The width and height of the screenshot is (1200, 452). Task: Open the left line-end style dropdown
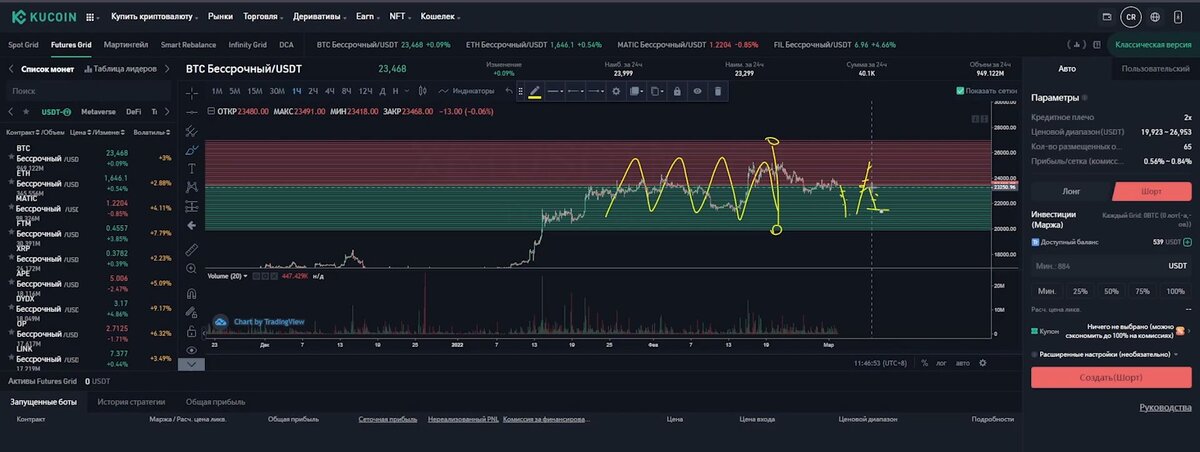pos(575,91)
